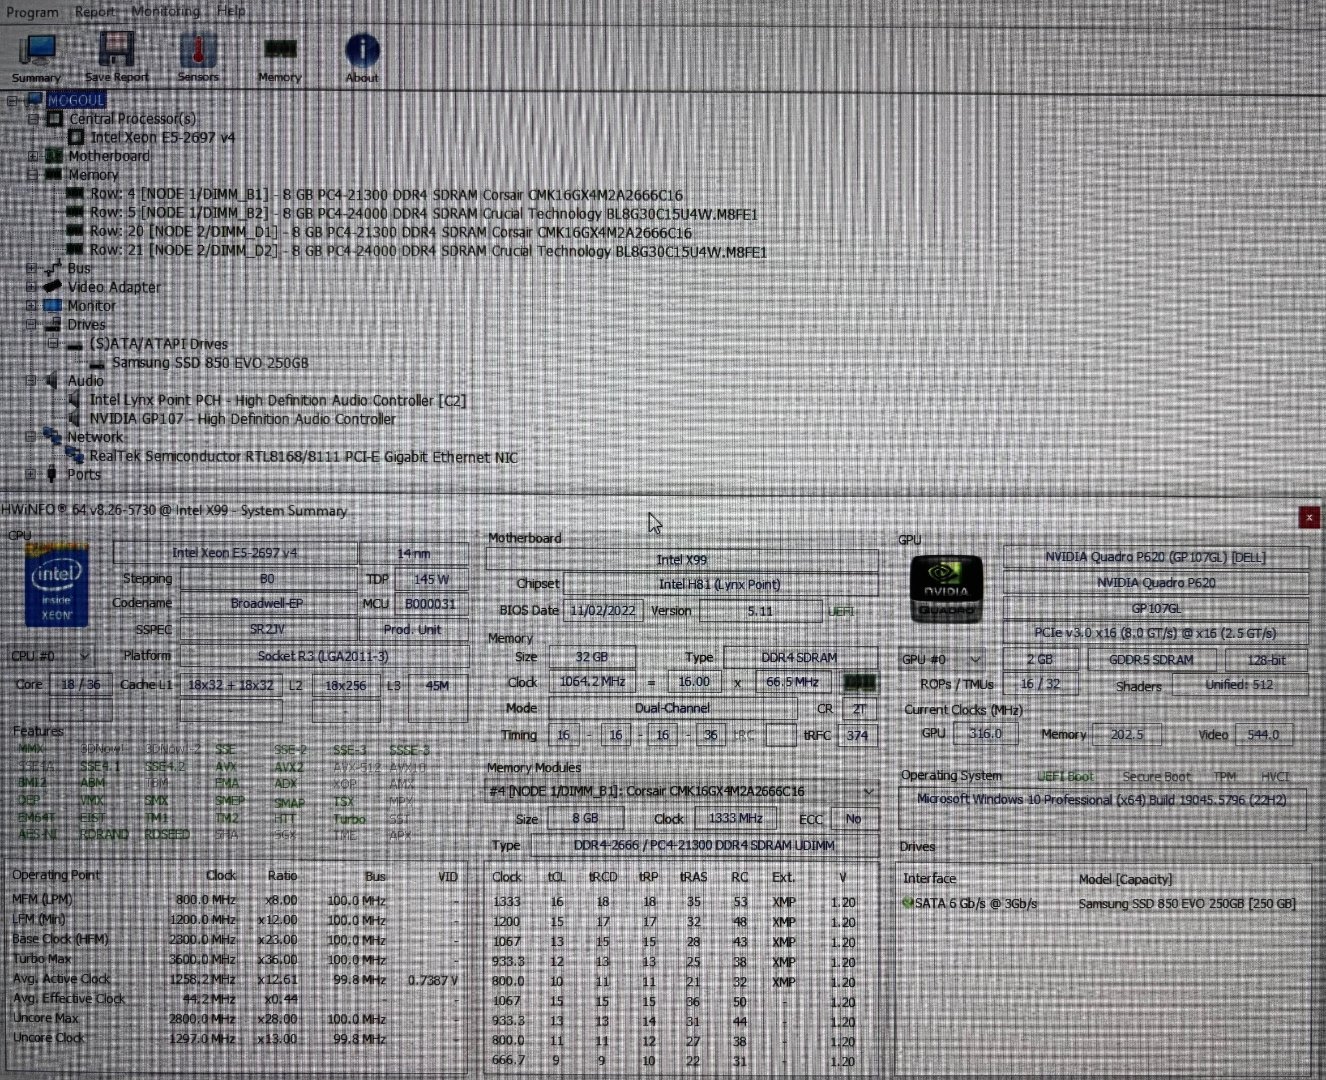Expand the Motherboard tree node
This screenshot has width=1326, height=1080.
(x=33, y=156)
